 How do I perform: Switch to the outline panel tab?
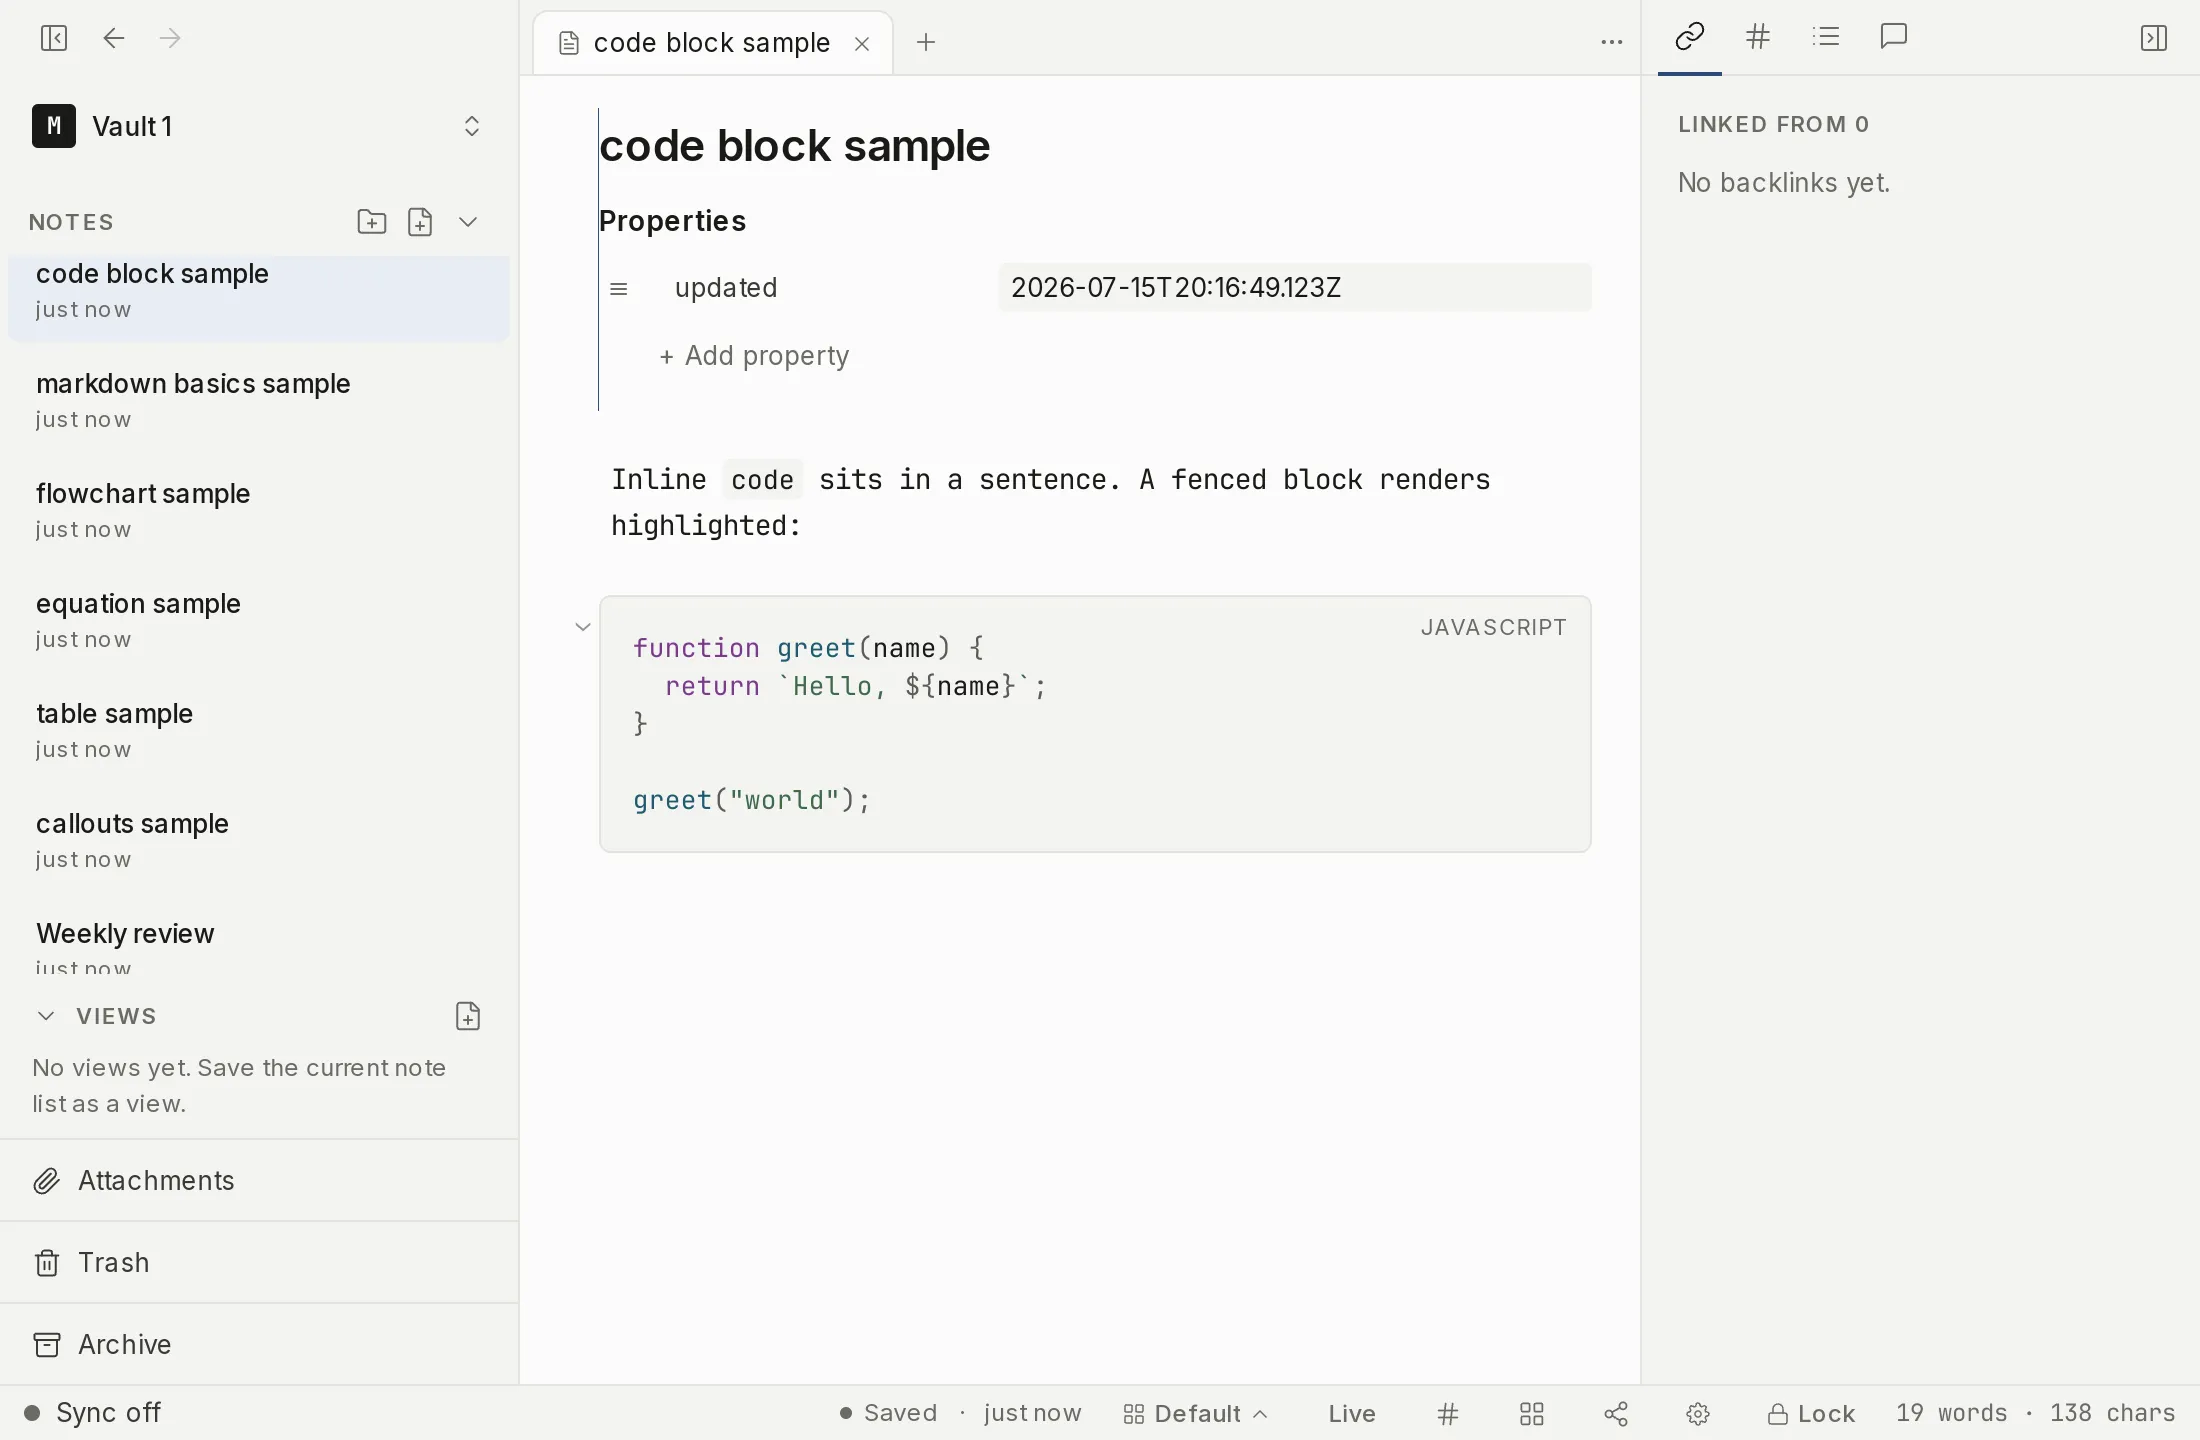point(1826,37)
